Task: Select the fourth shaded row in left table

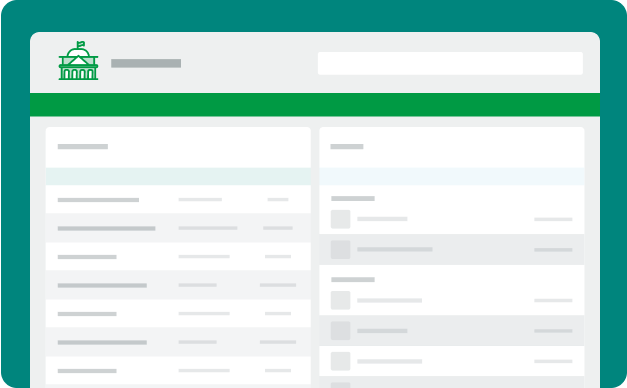Action: tap(178, 285)
